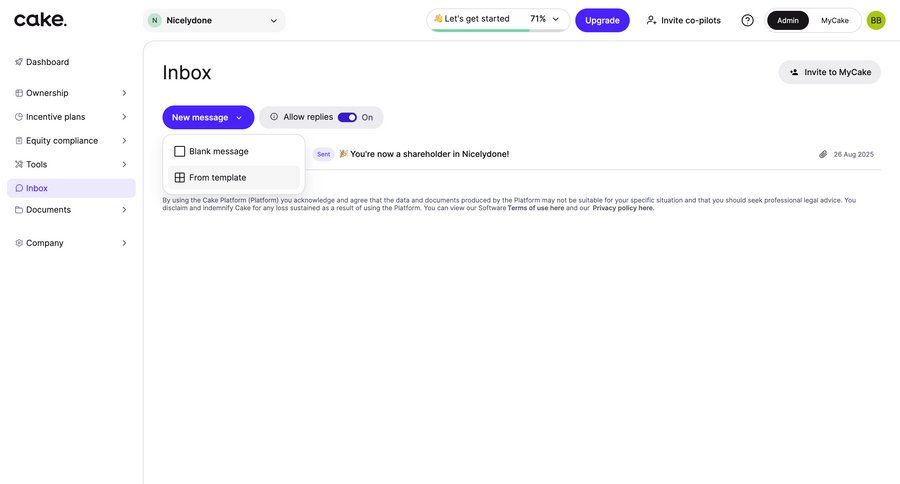Expand the Let's get started progress panel
900x484 pixels.
pyautogui.click(x=556, y=19)
